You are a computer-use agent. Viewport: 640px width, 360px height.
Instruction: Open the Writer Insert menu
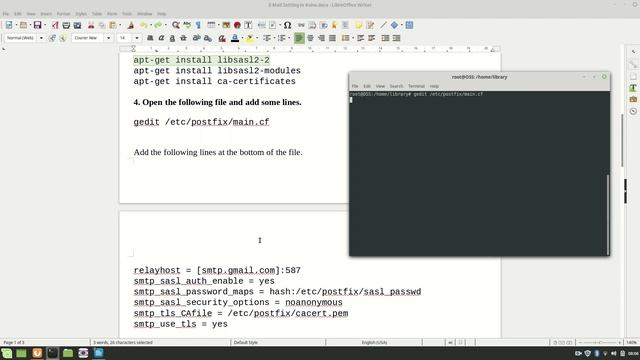tap(46, 14)
